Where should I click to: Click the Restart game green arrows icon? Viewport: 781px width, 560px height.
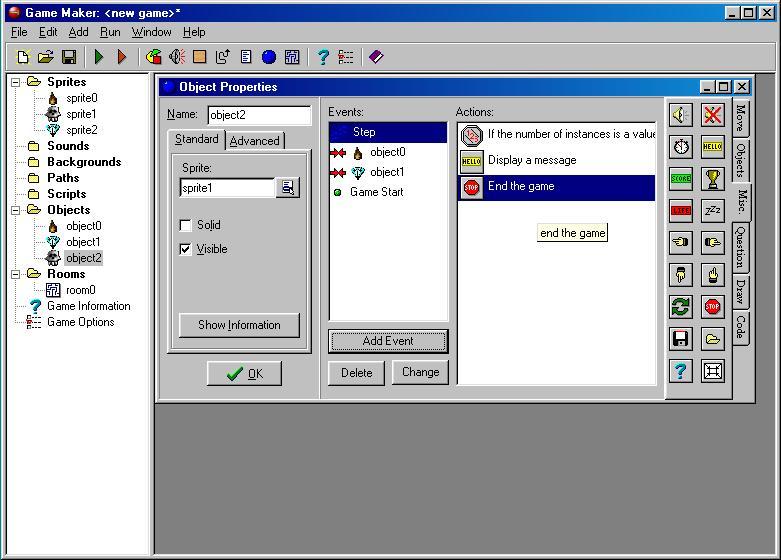point(681,307)
